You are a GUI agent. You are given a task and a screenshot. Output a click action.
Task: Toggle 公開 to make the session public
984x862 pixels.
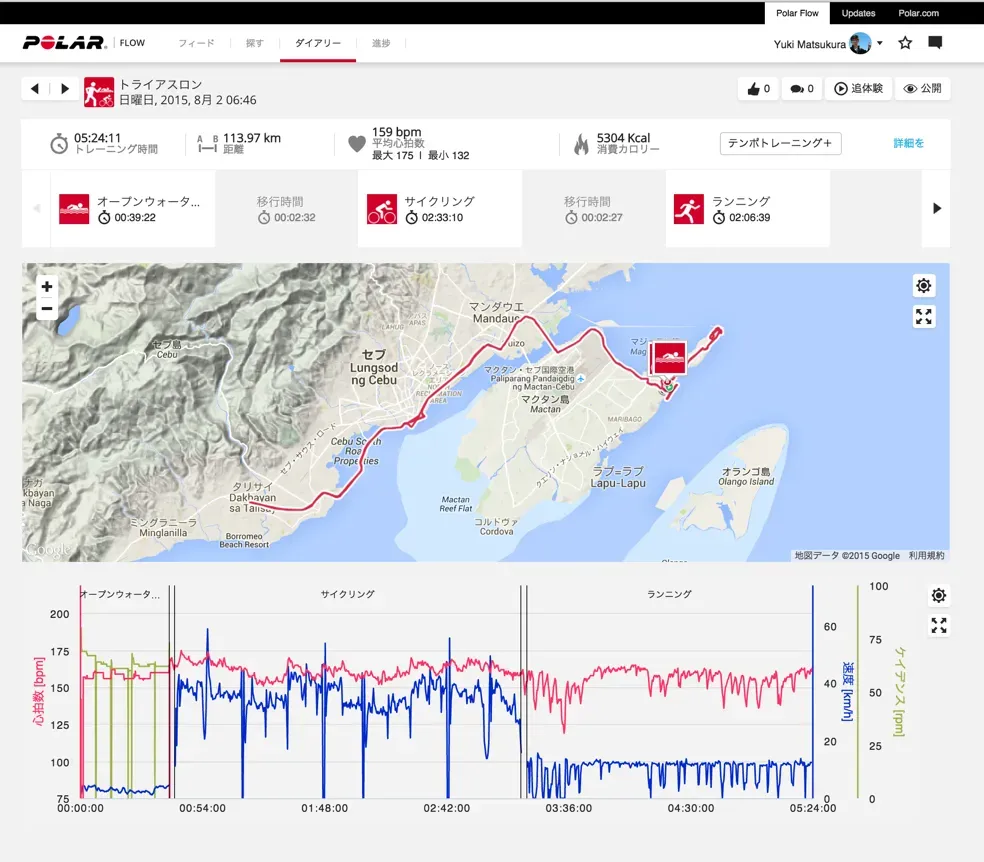pos(921,88)
